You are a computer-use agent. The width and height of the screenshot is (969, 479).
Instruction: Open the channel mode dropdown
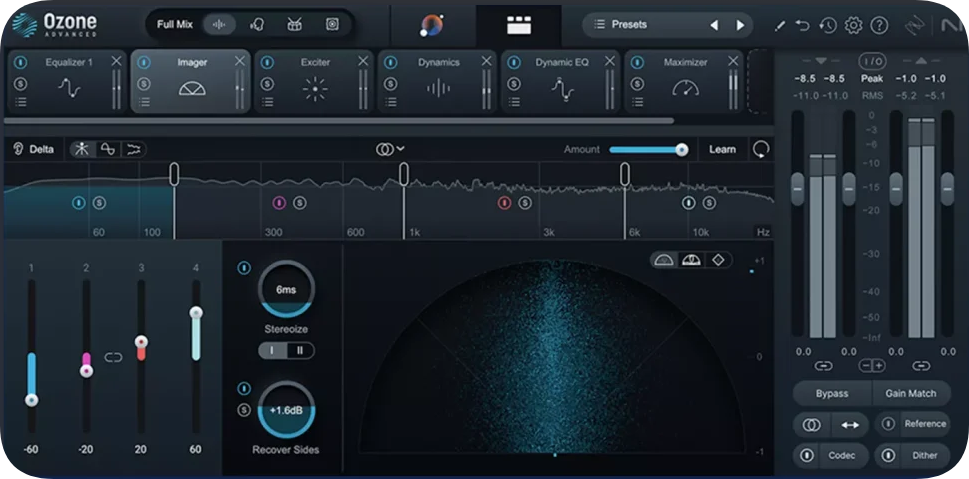[x=391, y=149]
